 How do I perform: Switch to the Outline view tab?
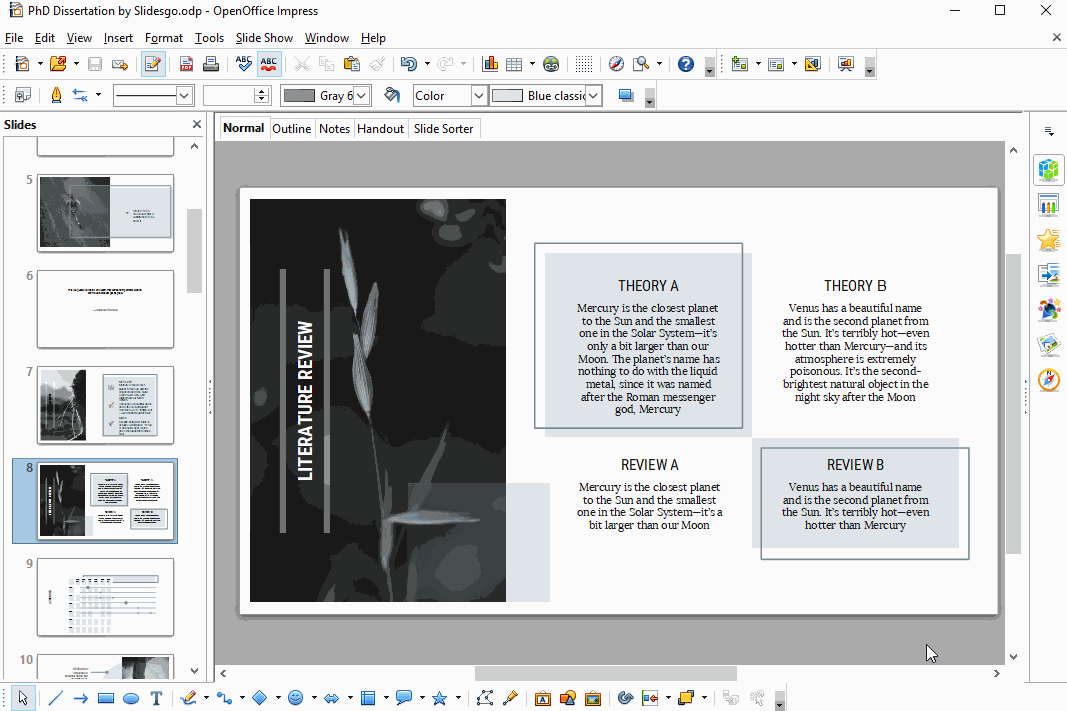(291, 129)
